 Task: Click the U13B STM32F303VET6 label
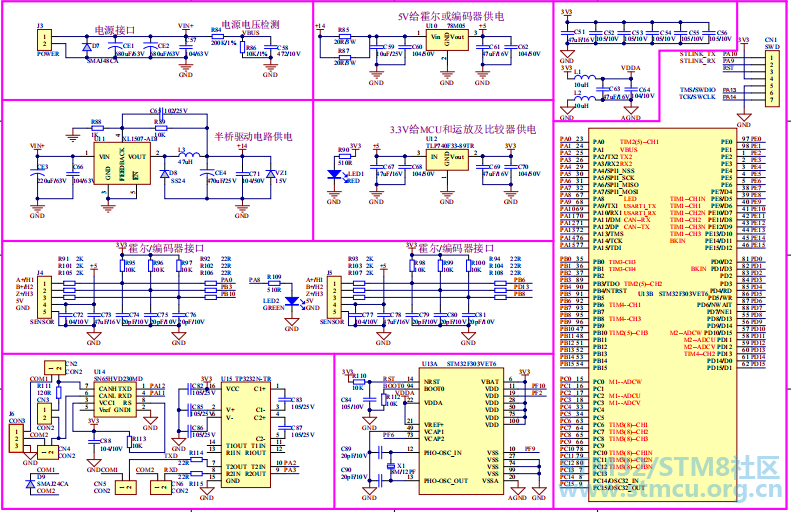coord(673,294)
